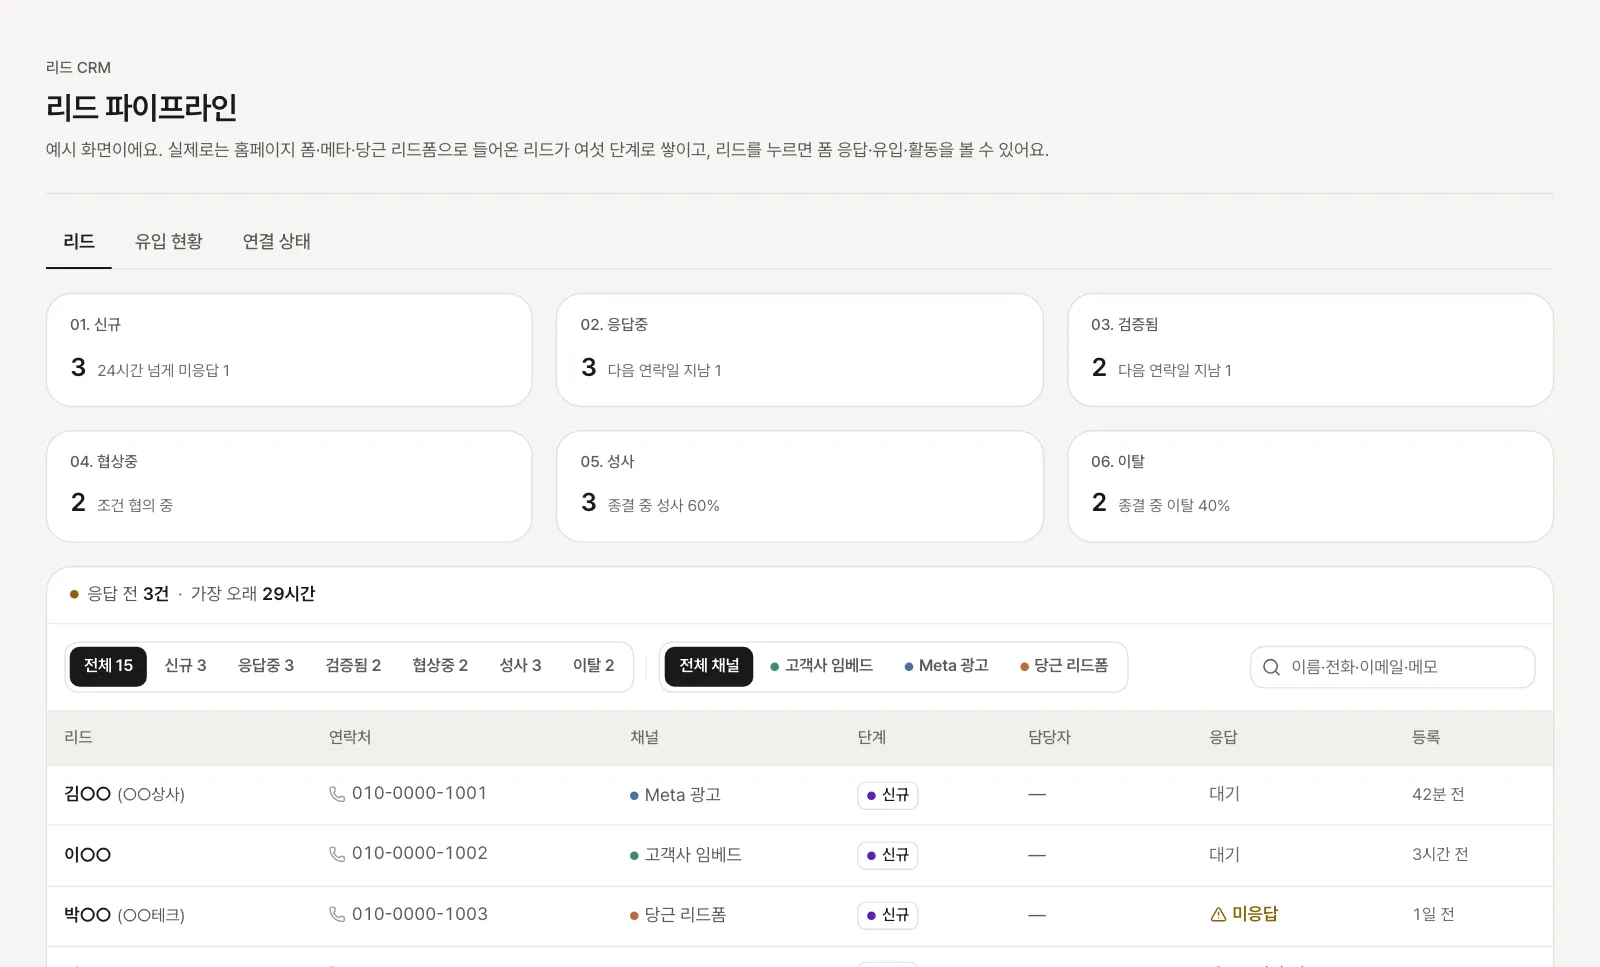This screenshot has width=1600, height=967.
Task: Open the 01. 신규 stage card
Action: (289, 350)
